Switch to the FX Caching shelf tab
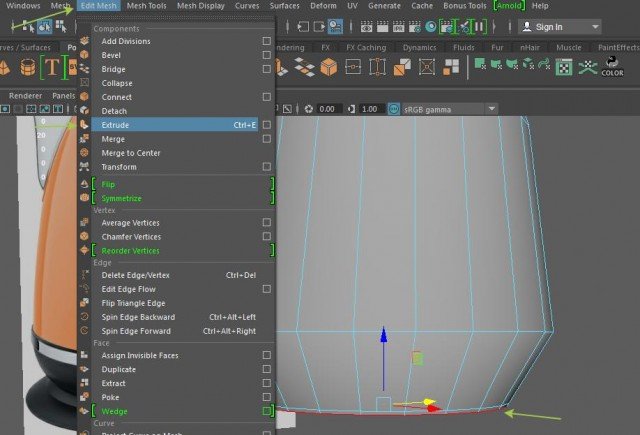The width and height of the screenshot is (640, 435). (x=368, y=46)
